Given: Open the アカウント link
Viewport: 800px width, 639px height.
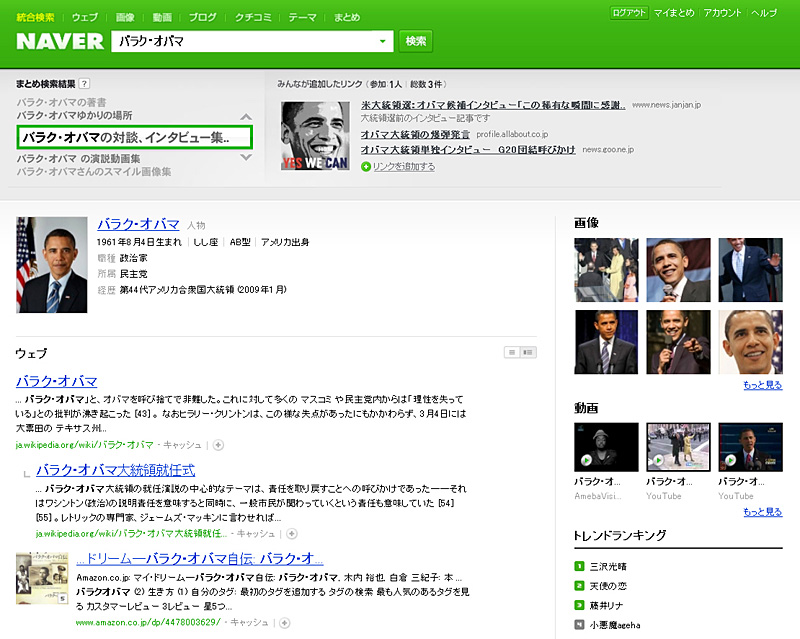Looking at the screenshot, I should 722,13.
